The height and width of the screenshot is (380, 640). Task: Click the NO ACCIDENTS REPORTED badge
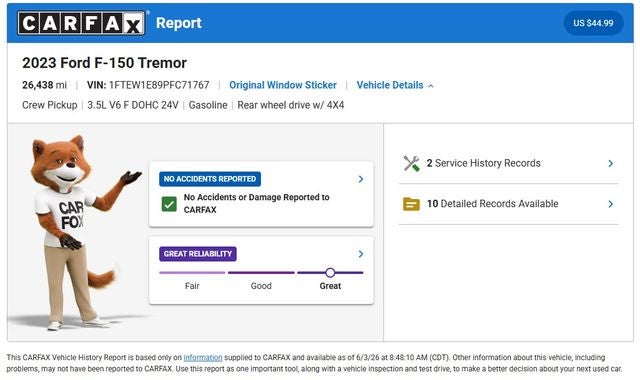(x=210, y=179)
